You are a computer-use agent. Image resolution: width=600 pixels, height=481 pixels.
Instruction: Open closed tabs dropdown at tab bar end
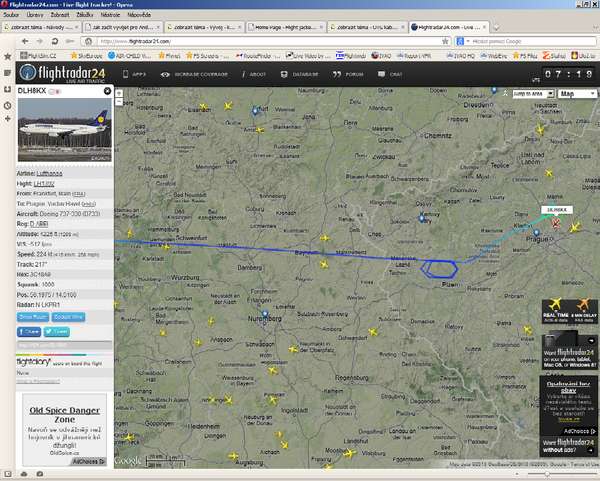coord(596,28)
